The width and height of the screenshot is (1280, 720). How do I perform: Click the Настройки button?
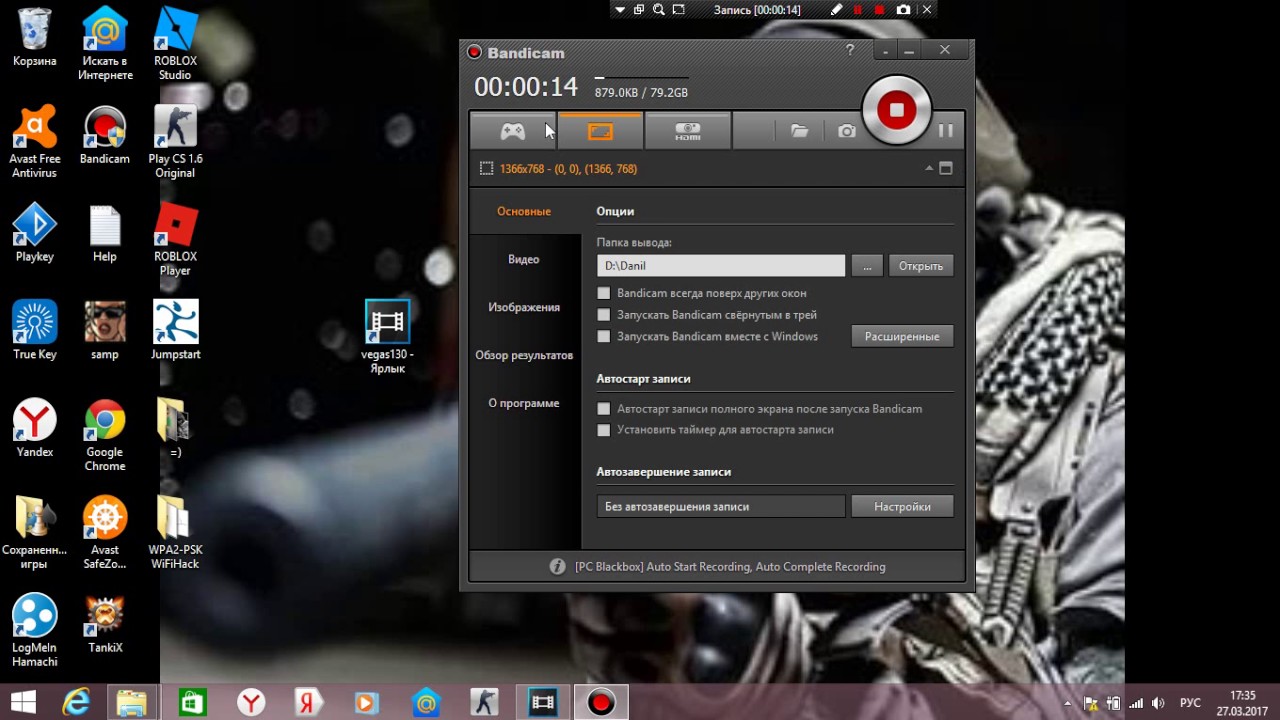pos(902,507)
